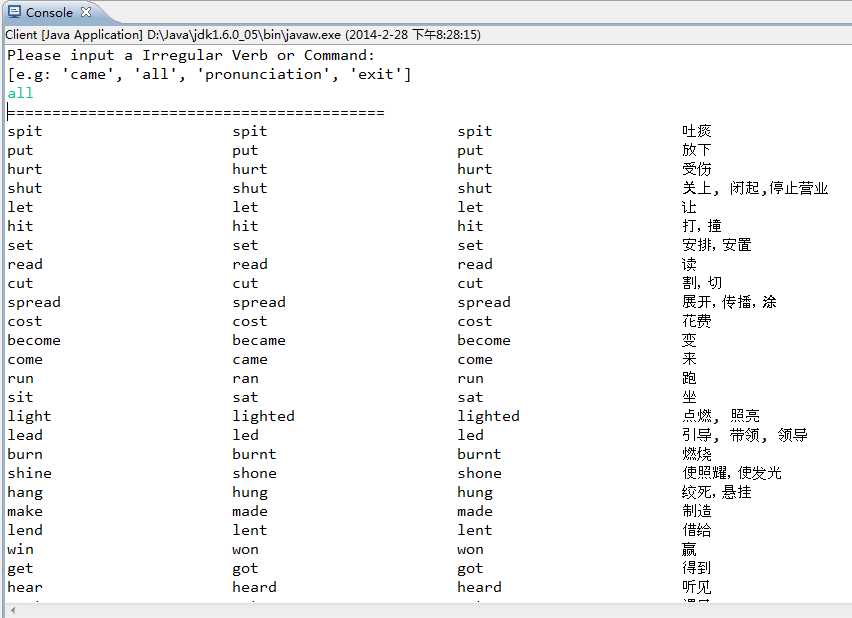
Task: Click 'shut' in the first column
Action: 25,189
